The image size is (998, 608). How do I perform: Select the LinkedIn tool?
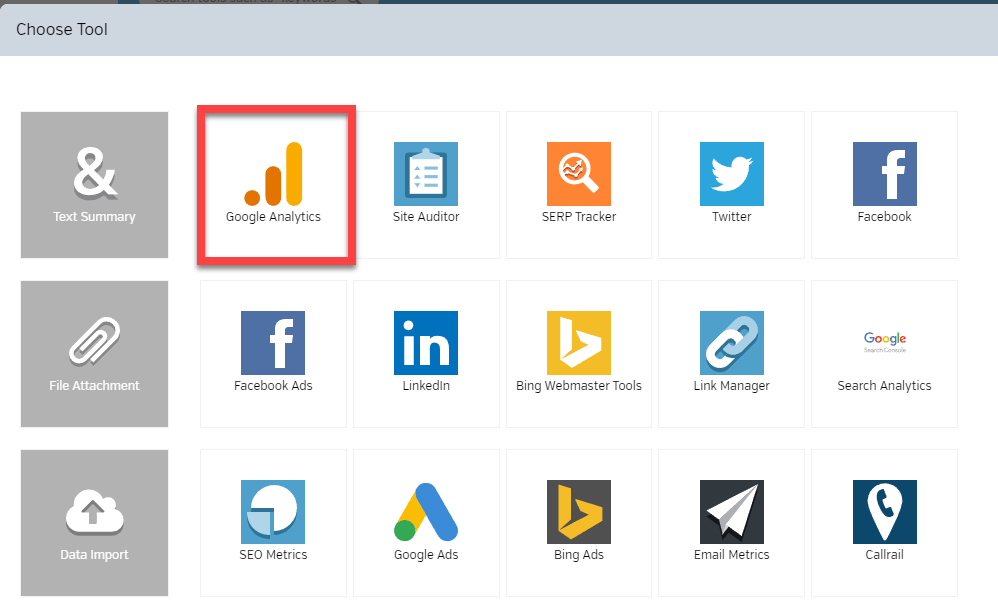coord(426,354)
